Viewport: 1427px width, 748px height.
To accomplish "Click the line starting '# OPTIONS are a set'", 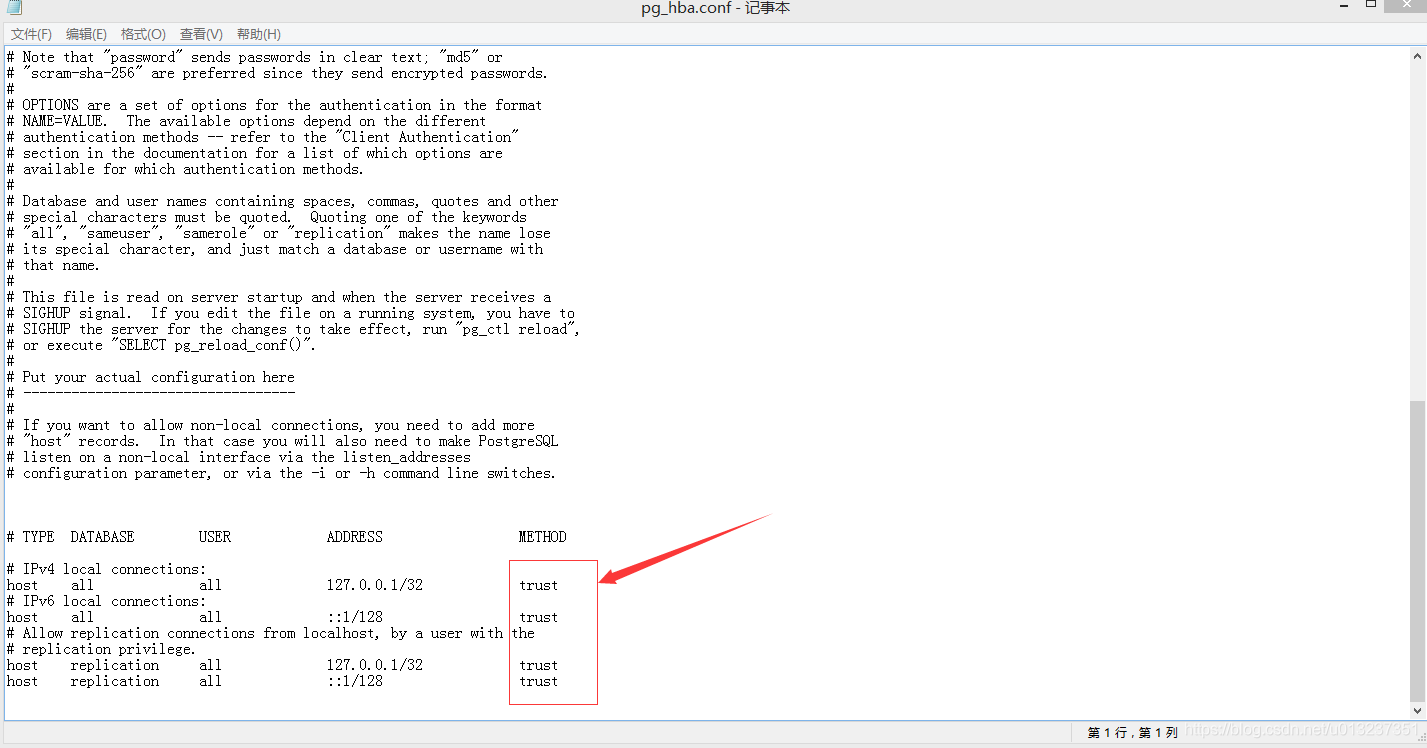I will 274,105.
